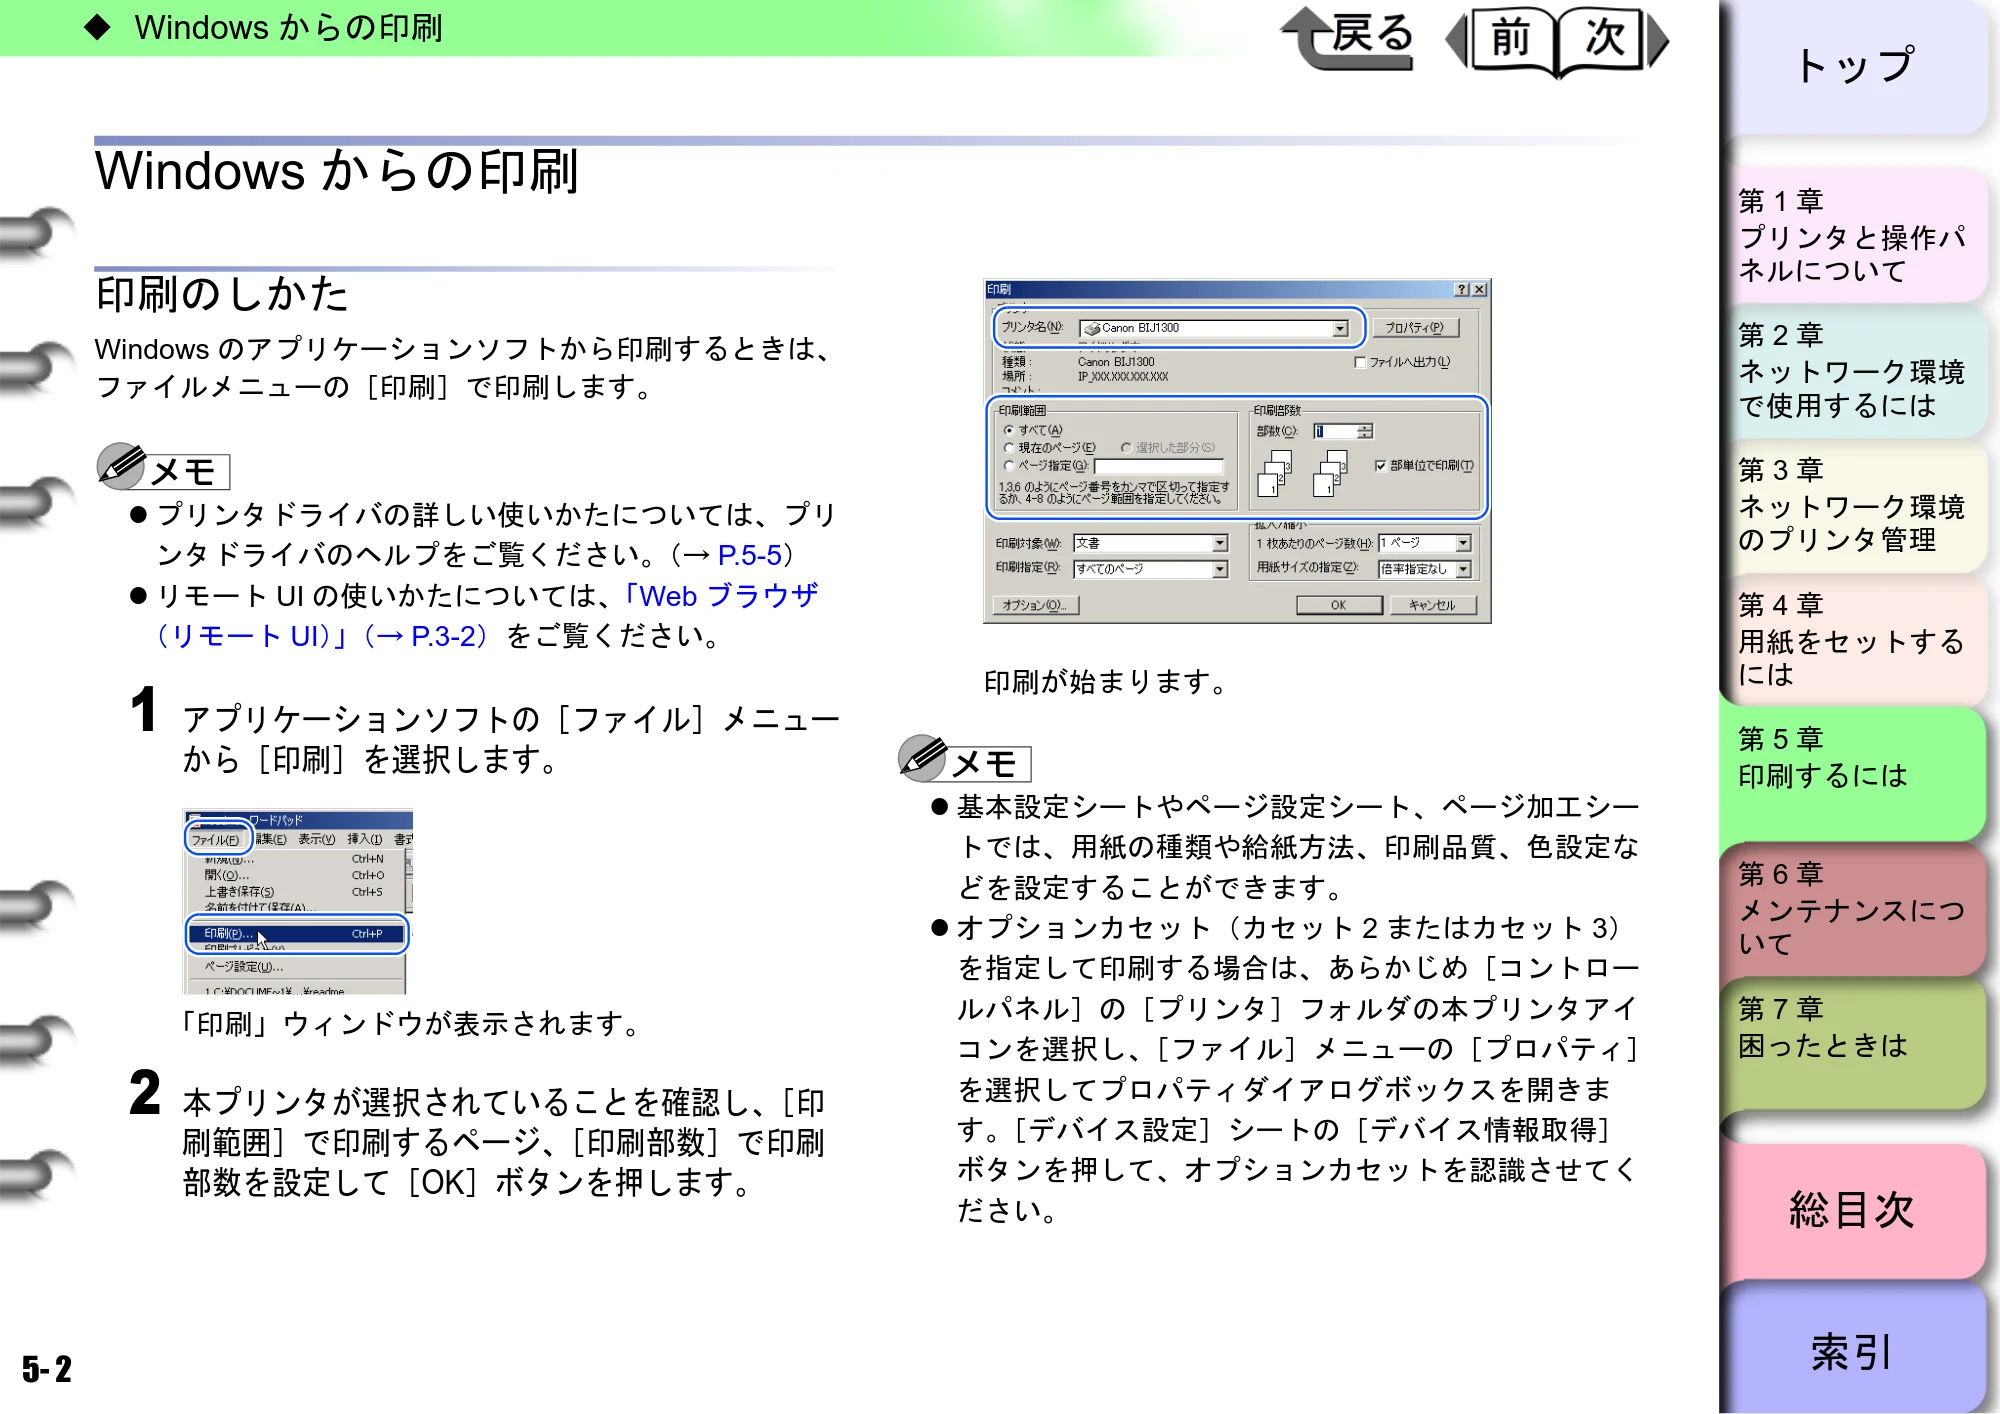This screenshot has width=2000, height=1414.
Task: Click the プロパティ(P) button in print dialog
Action: (x=1415, y=328)
